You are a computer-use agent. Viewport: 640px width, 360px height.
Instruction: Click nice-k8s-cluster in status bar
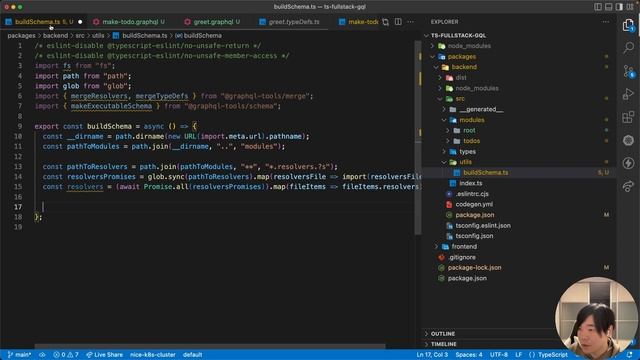pyautogui.click(x=153, y=355)
